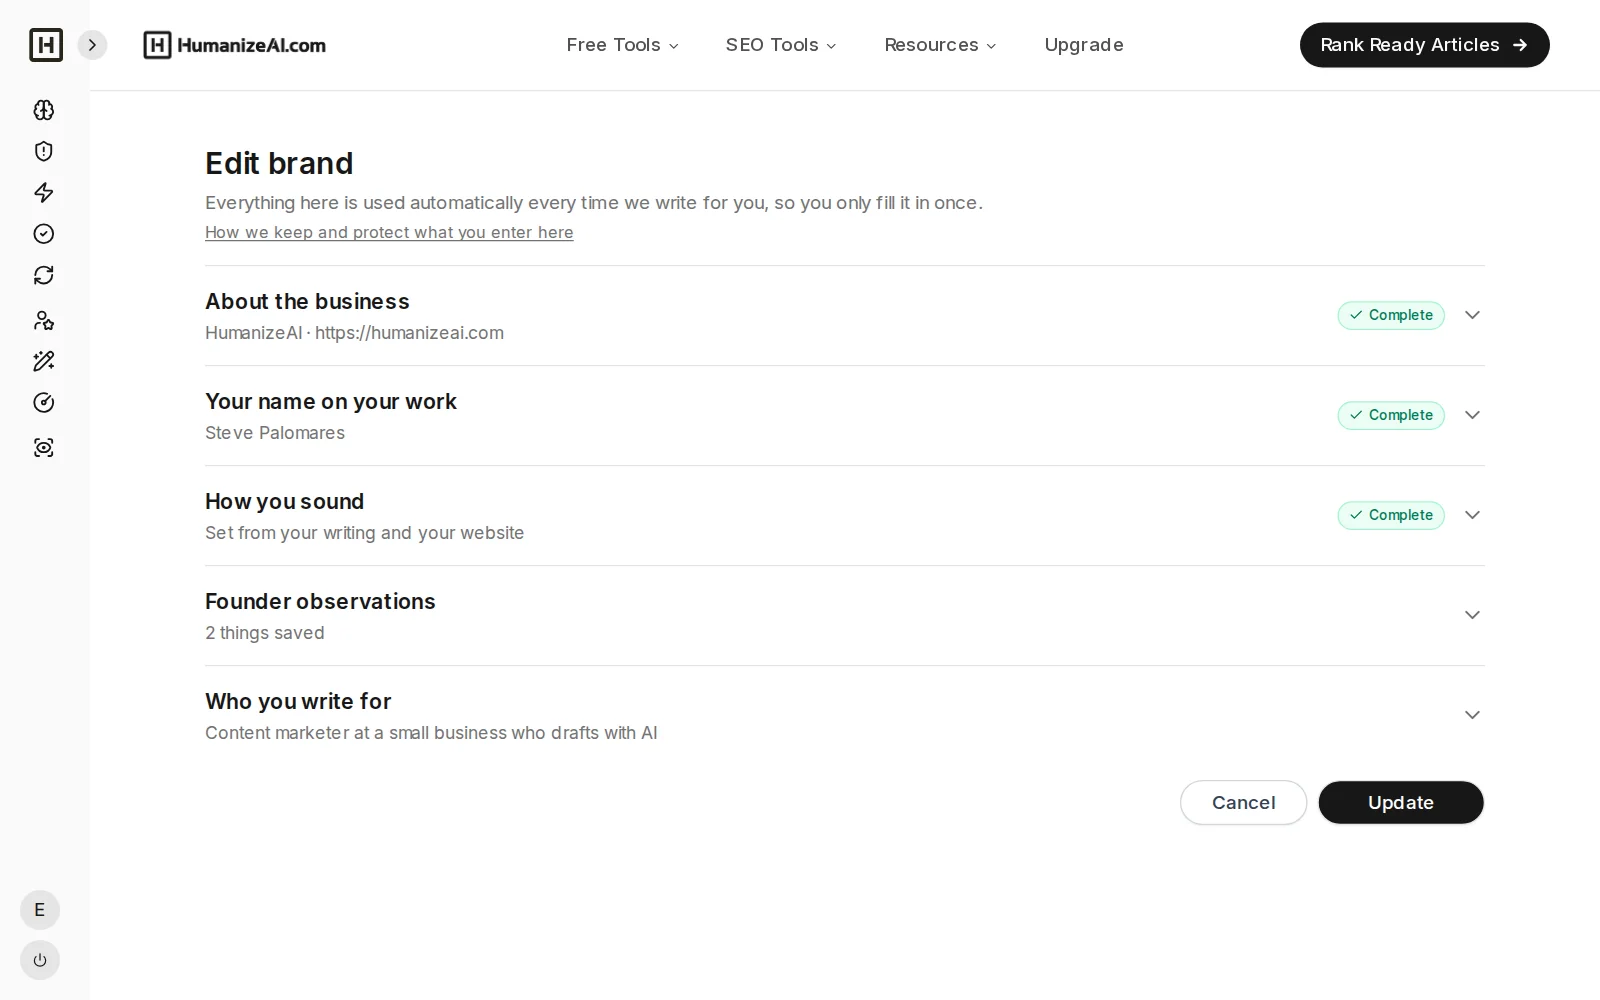Open the SEO Tools menu

[781, 45]
